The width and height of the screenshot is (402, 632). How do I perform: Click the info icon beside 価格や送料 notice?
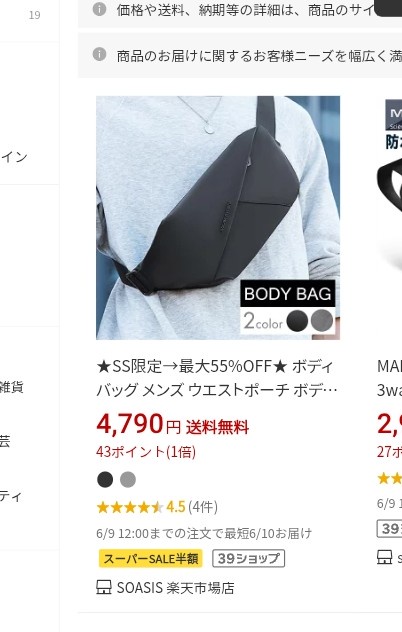point(99,9)
